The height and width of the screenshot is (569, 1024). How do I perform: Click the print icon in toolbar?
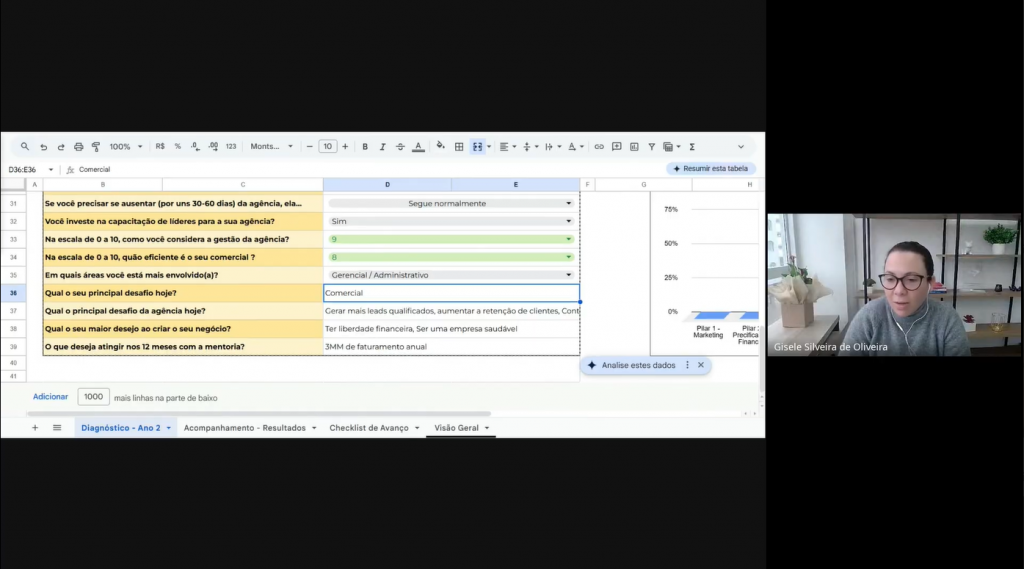click(79, 147)
